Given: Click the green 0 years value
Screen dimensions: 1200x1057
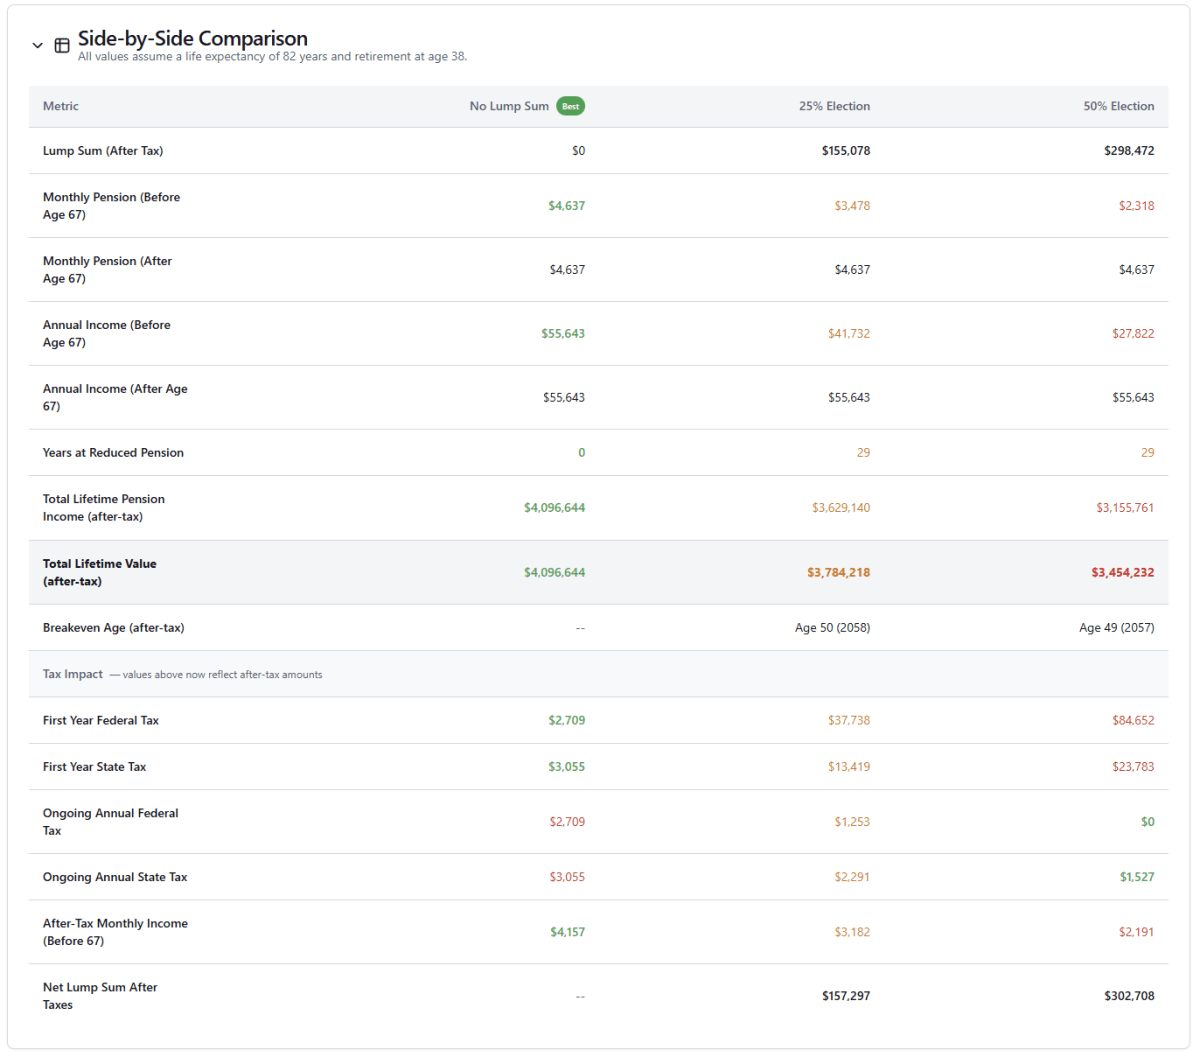Looking at the screenshot, I should tap(582, 453).
